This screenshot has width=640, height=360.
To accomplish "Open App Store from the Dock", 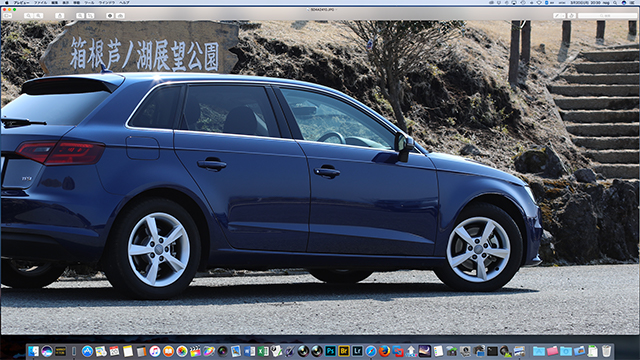I will [x=87, y=351].
